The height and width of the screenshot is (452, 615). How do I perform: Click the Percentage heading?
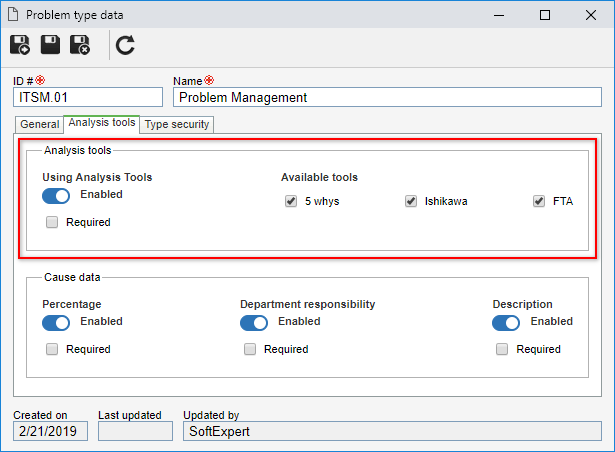click(72, 304)
